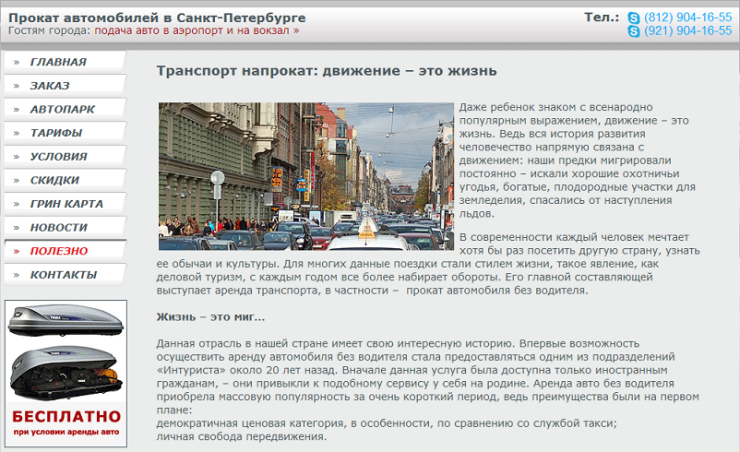Screen dimensions: 740x452
Task: Open the ГЛАВНАЯ menu item
Action: 65,62
